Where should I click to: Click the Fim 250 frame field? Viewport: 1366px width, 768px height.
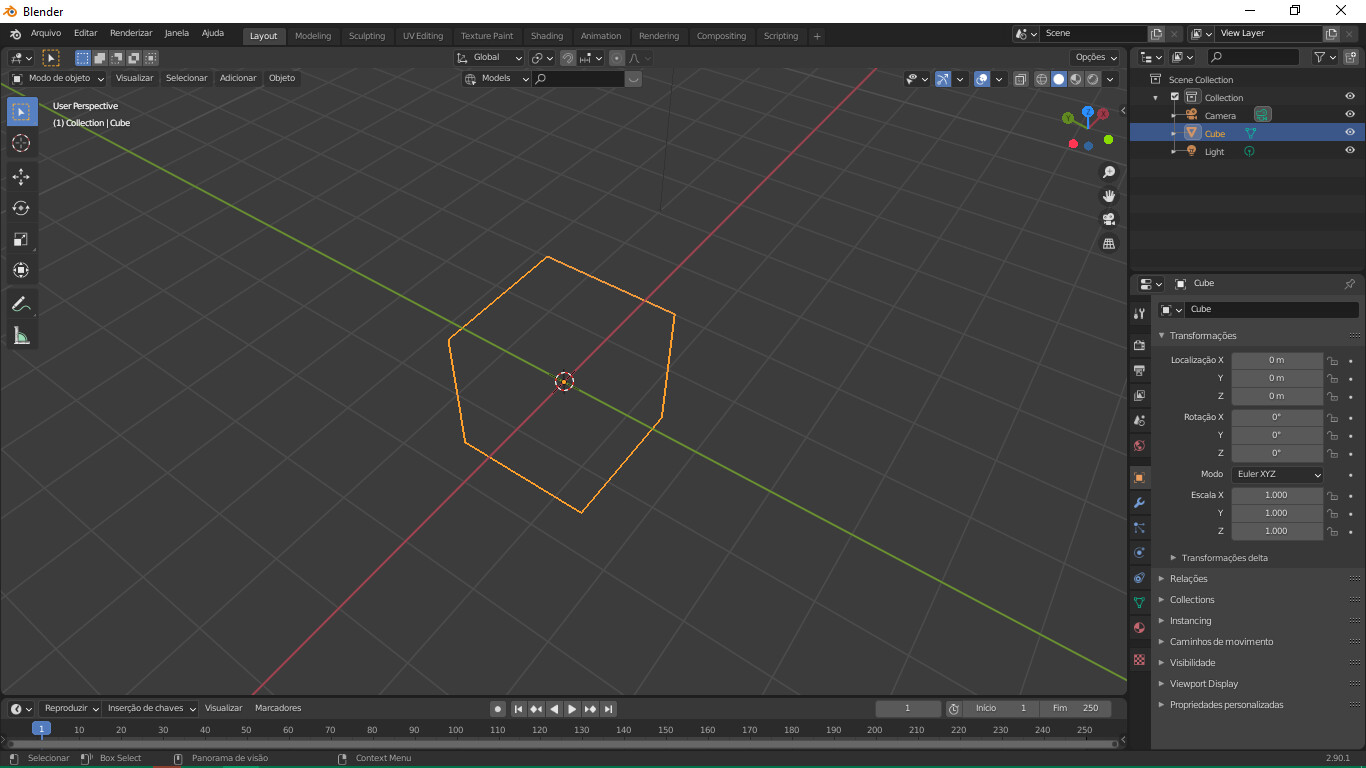coord(1075,708)
